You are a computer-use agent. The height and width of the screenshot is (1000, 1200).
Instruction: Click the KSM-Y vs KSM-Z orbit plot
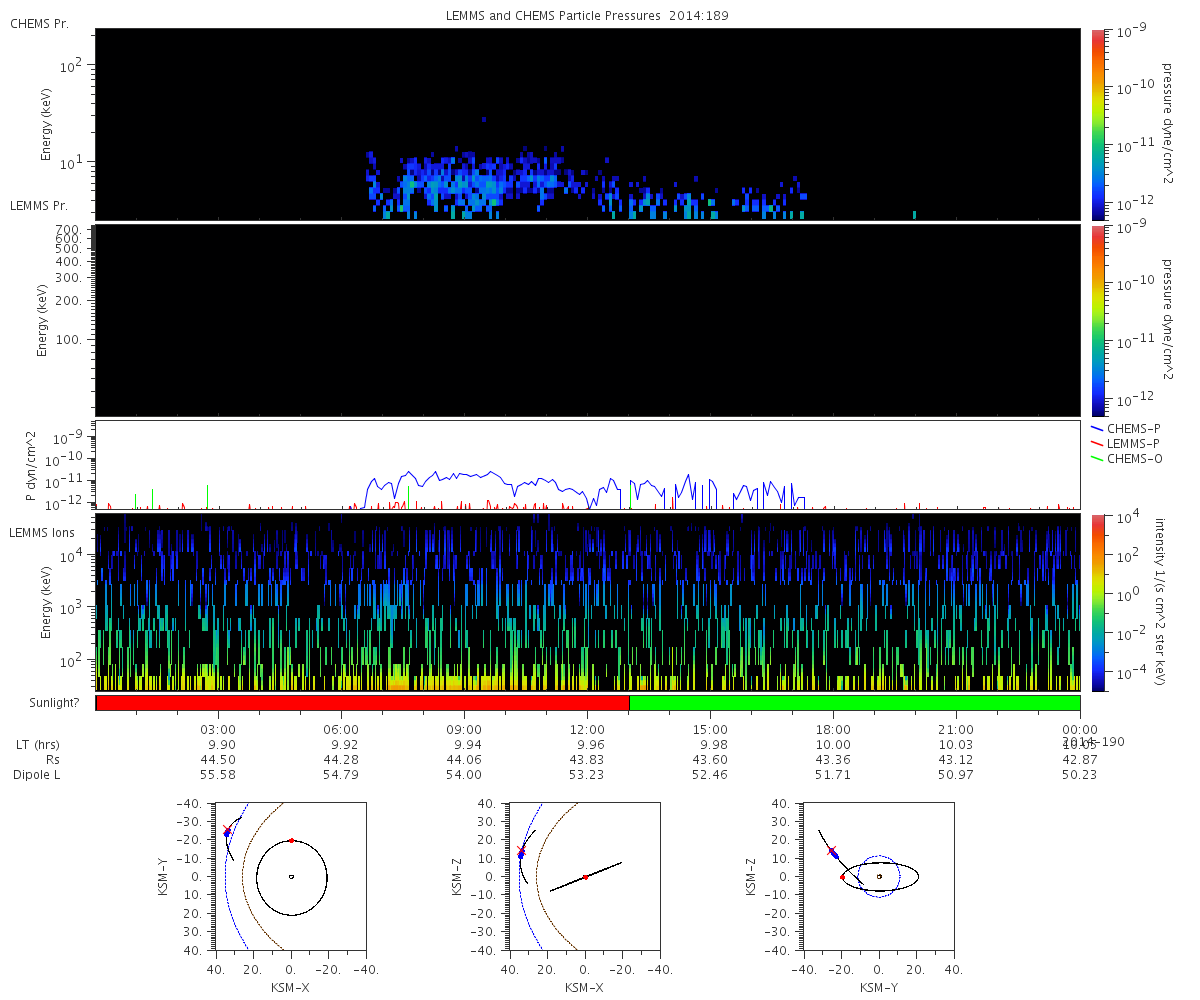point(878,876)
